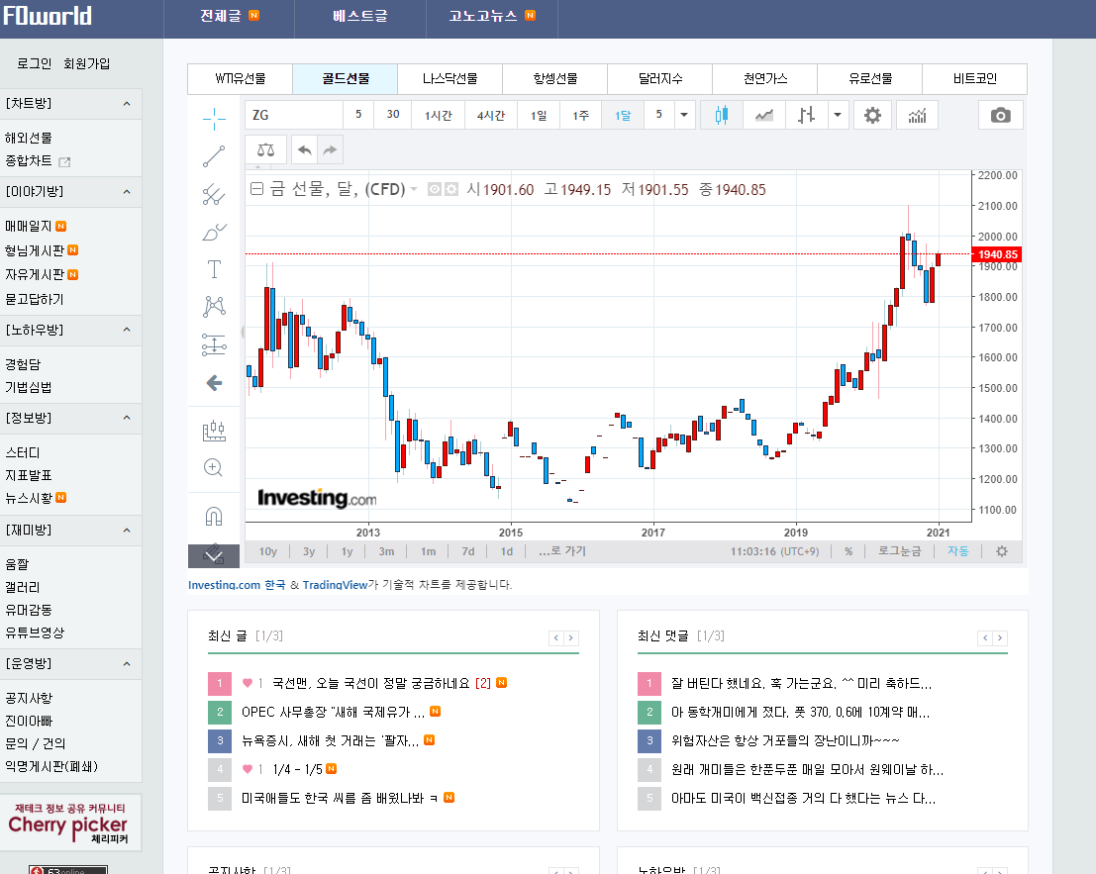The image size is (1096, 874).
Task: Collapse the [정보방] sidebar section
Action: [127, 417]
